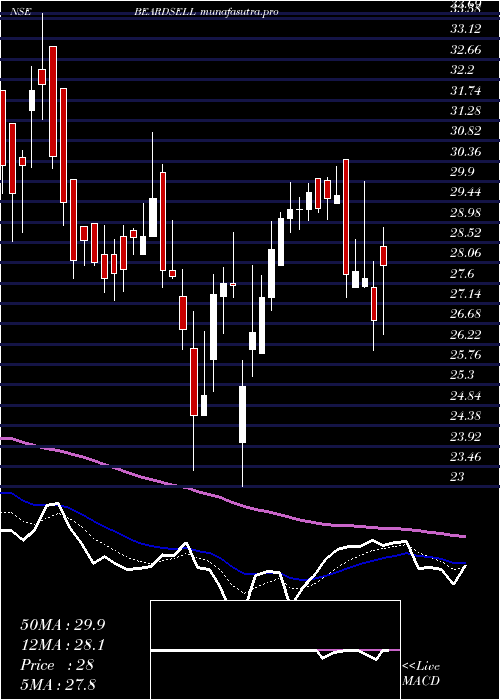Select the 32.2 price axis label
500x700 pixels.
pos(462,70)
